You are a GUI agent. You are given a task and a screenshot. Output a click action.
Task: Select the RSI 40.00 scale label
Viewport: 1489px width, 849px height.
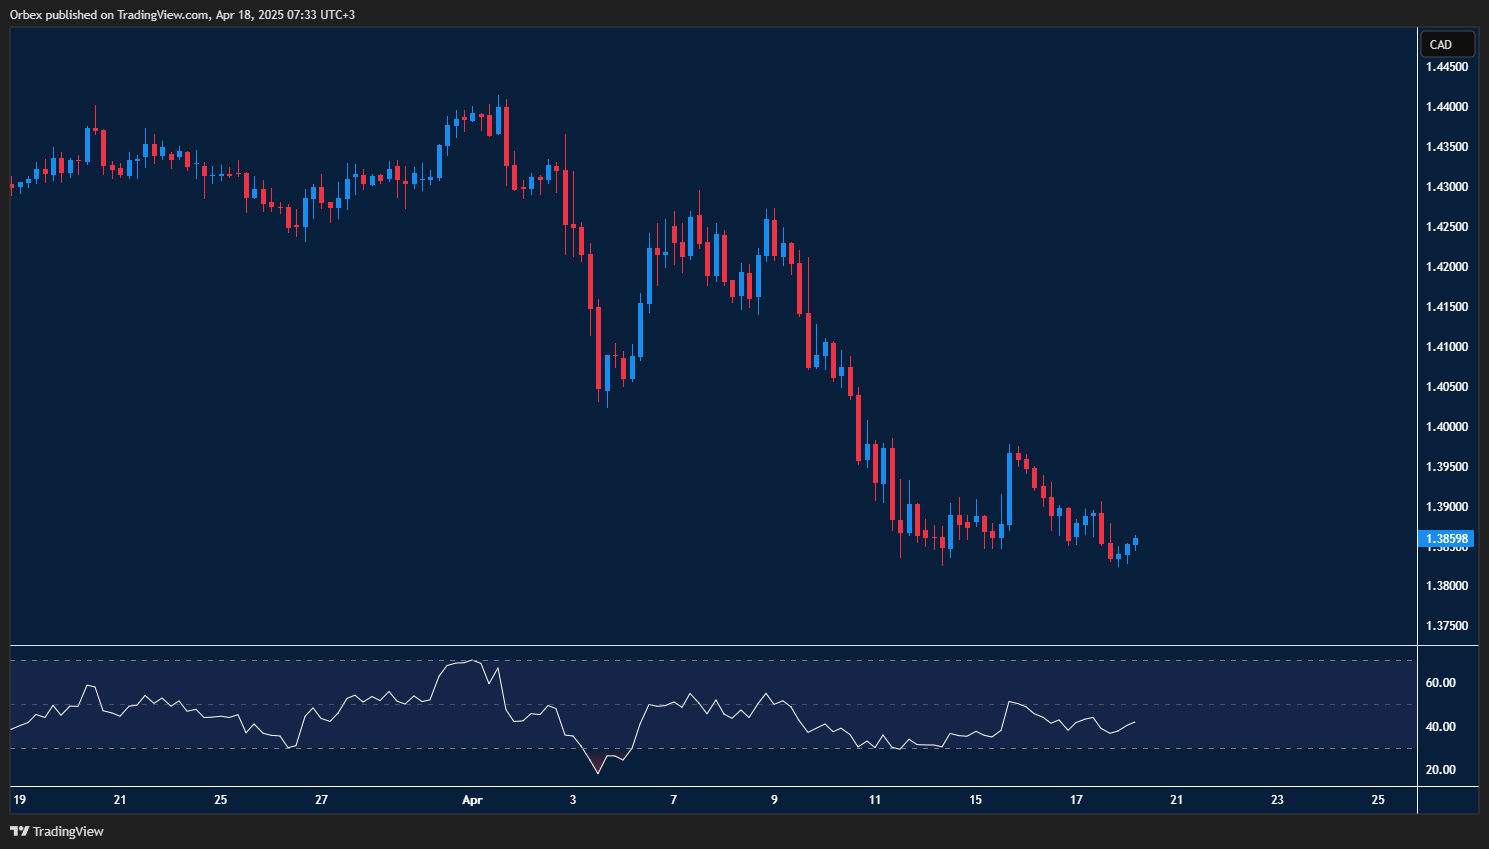click(x=1440, y=727)
